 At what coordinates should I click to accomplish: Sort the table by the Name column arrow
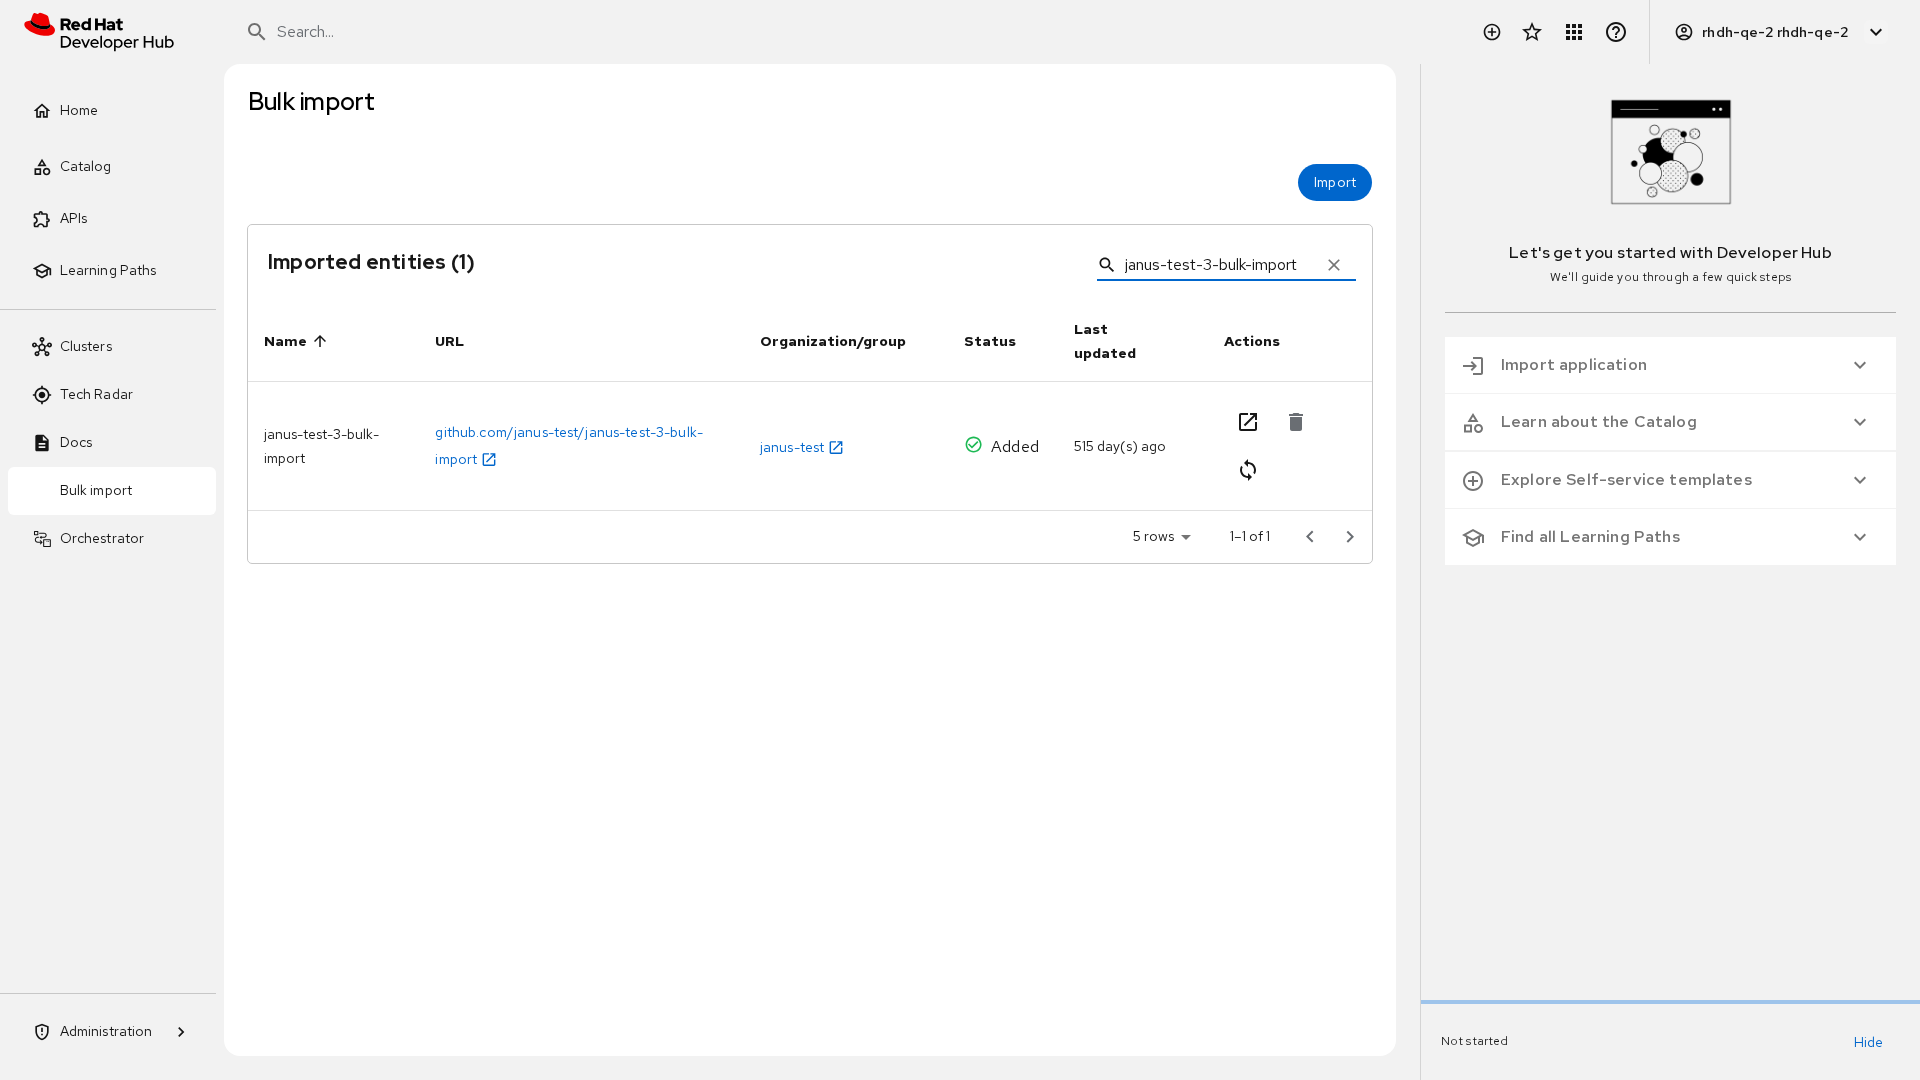pyautogui.click(x=320, y=341)
